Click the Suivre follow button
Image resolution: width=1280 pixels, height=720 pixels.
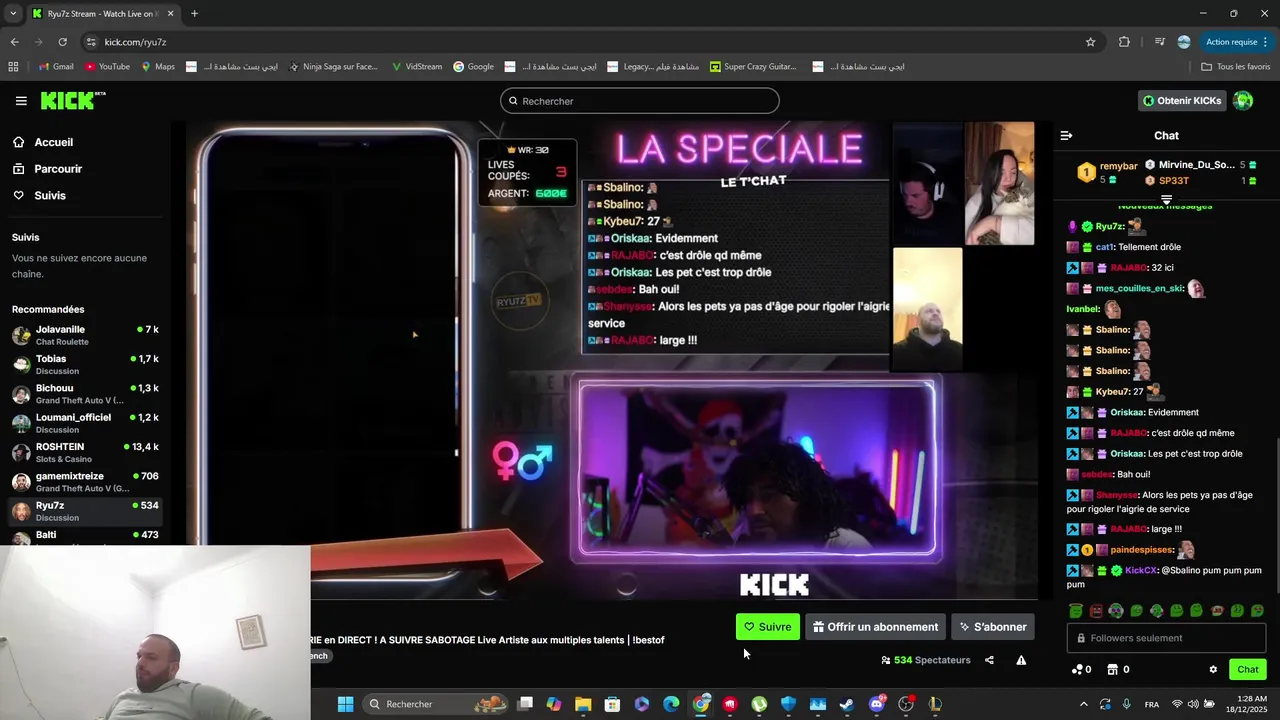coord(768,627)
